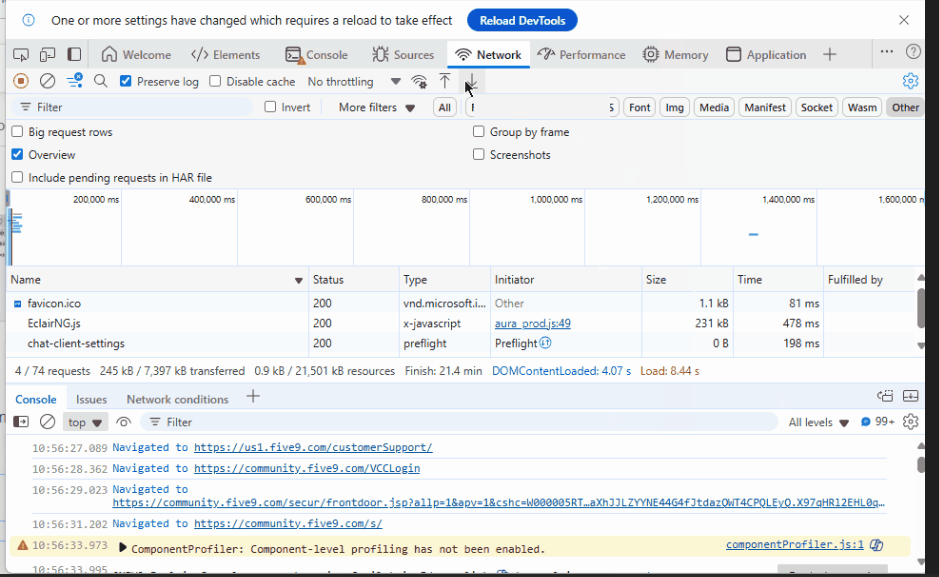This screenshot has width=939, height=577.
Task: Switch to Elements tab
Action: 226,54
